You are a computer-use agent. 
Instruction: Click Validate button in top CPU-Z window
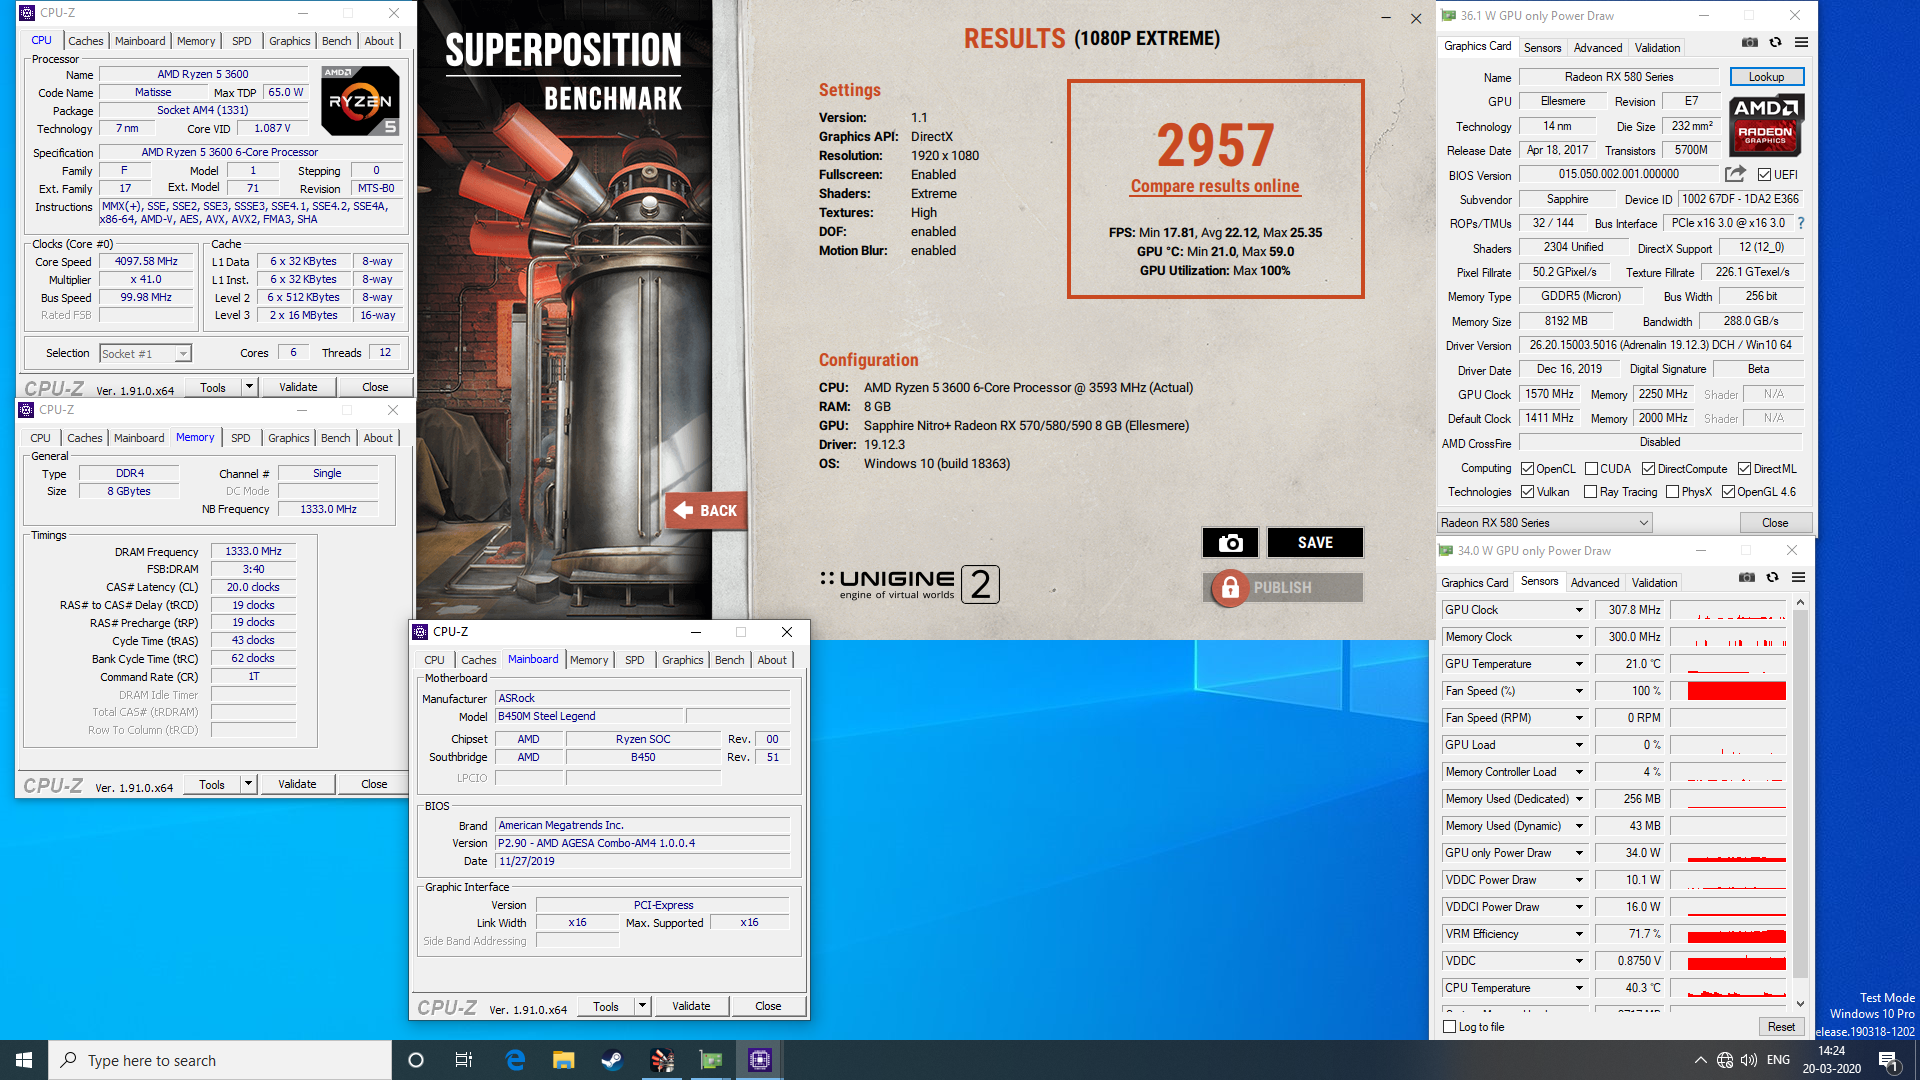(298, 387)
